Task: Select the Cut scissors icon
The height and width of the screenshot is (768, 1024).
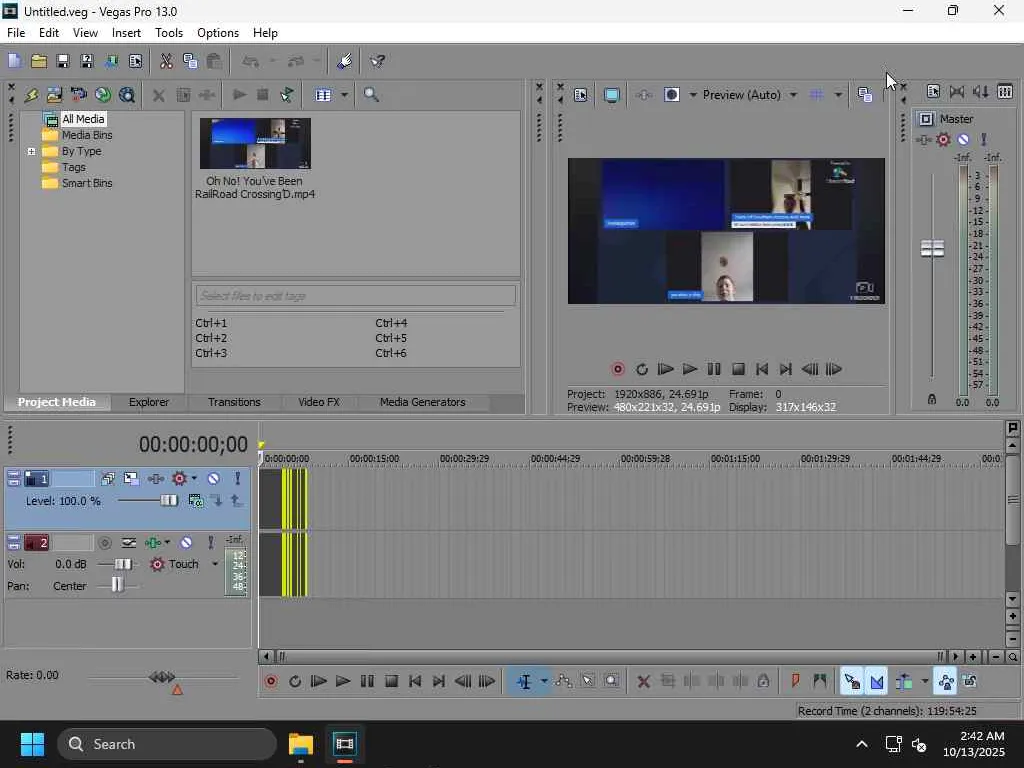Action: click(x=166, y=61)
